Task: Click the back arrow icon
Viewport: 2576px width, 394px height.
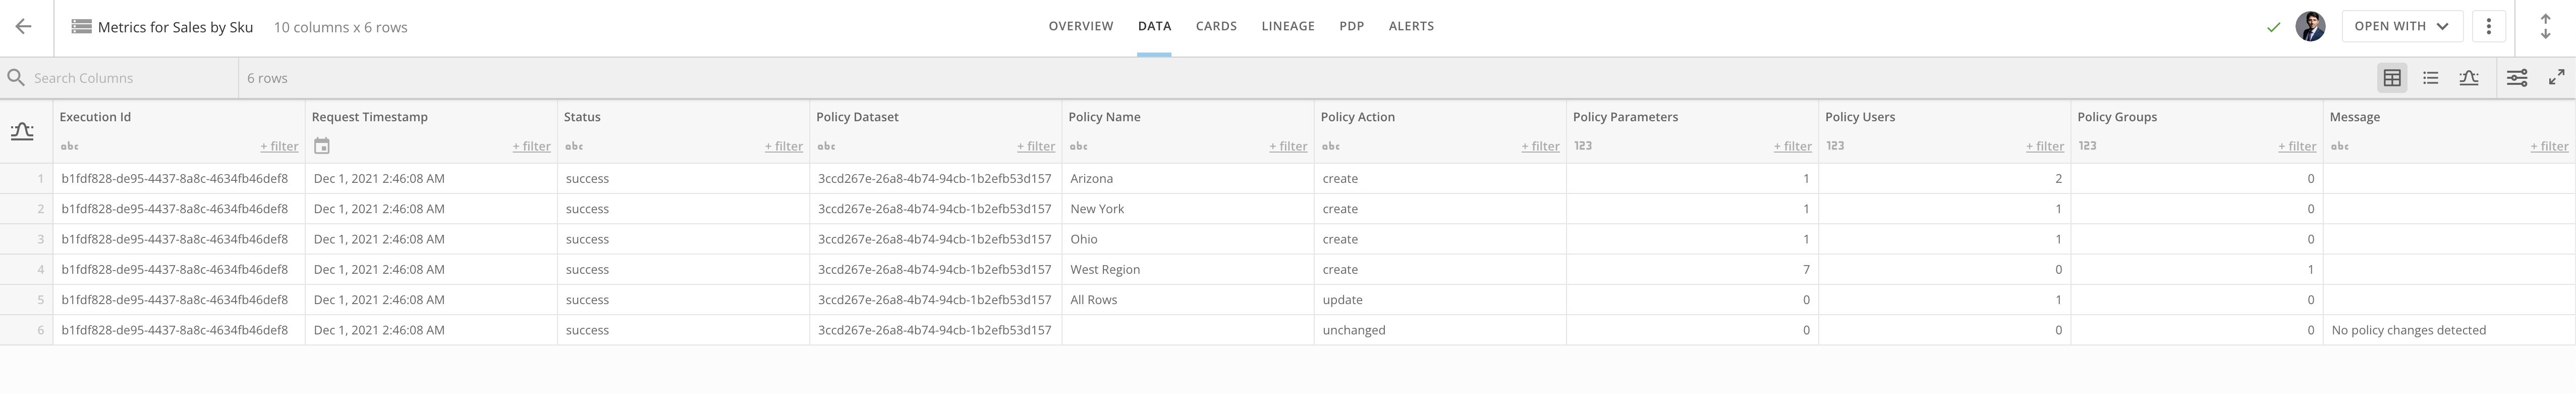Action: click(x=24, y=27)
